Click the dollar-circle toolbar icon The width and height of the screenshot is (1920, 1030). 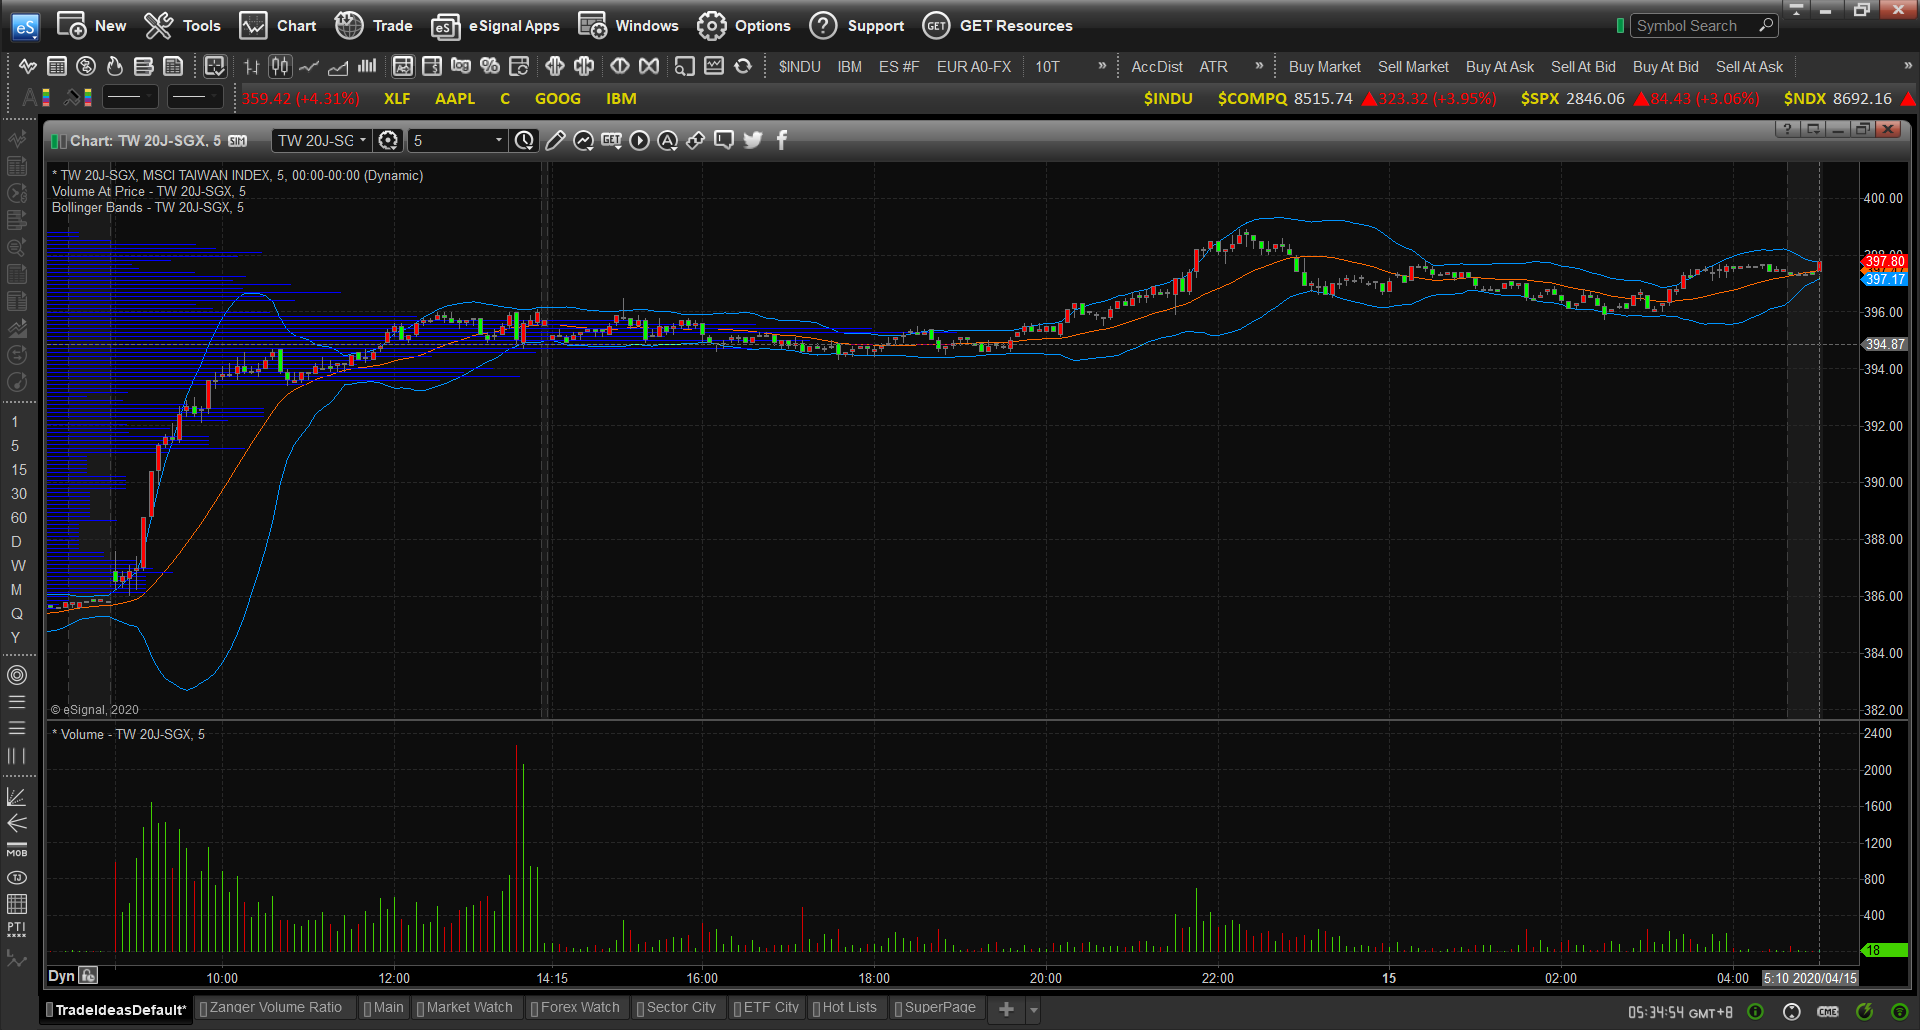(x=86, y=66)
